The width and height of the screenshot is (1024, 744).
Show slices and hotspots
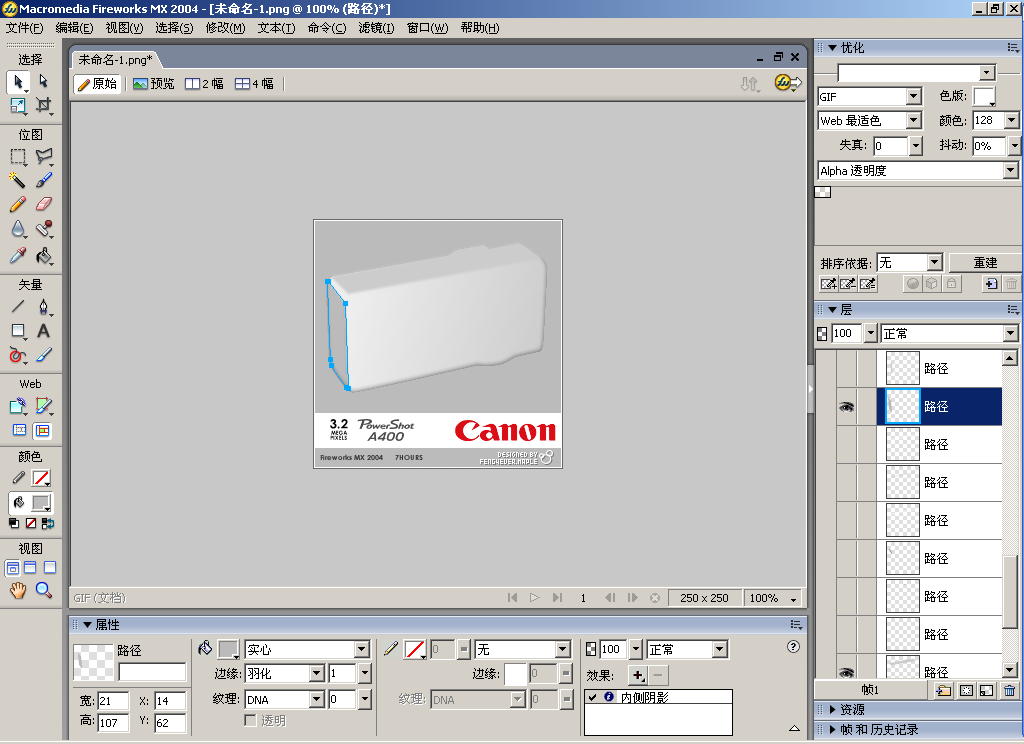coord(42,430)
